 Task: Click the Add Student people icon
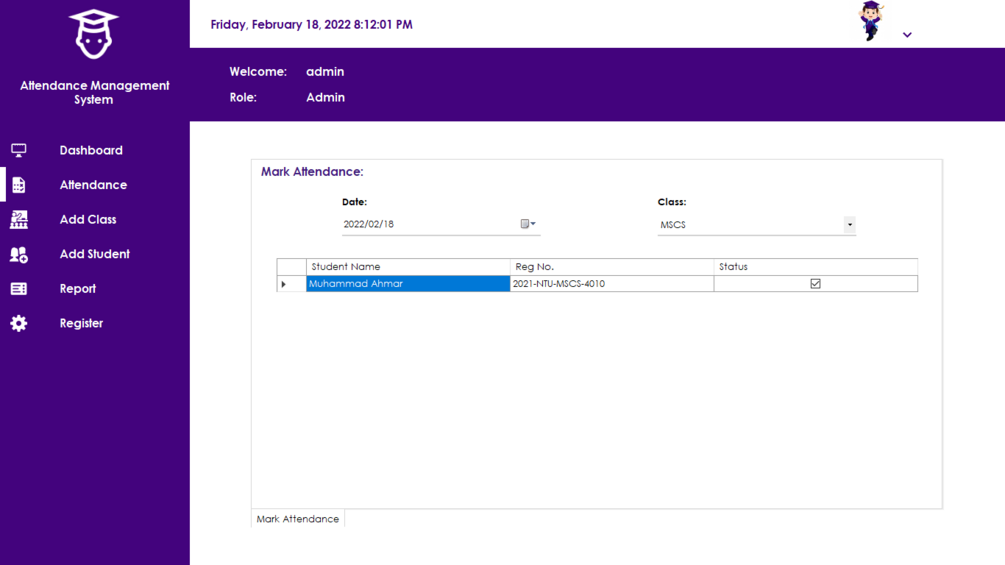click(19, 254)
